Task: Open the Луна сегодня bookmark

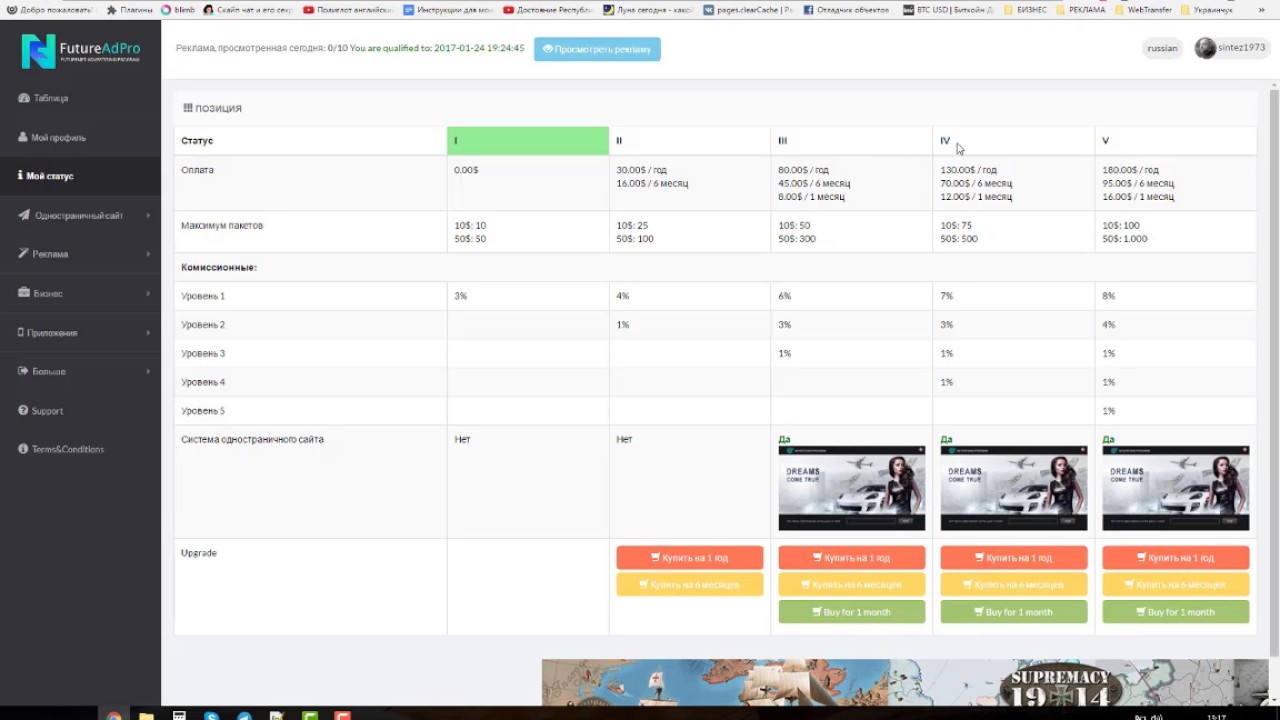Action: click(648, 10)
